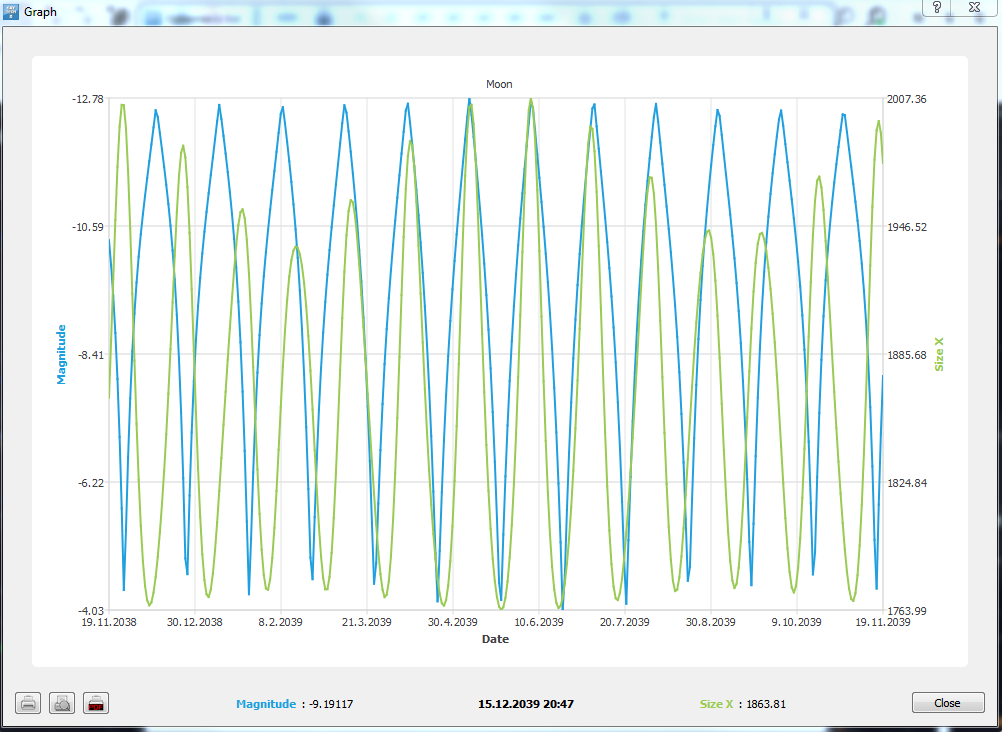
Task: Click the 30.8.2039 date tick label
Action: [711, 623]
